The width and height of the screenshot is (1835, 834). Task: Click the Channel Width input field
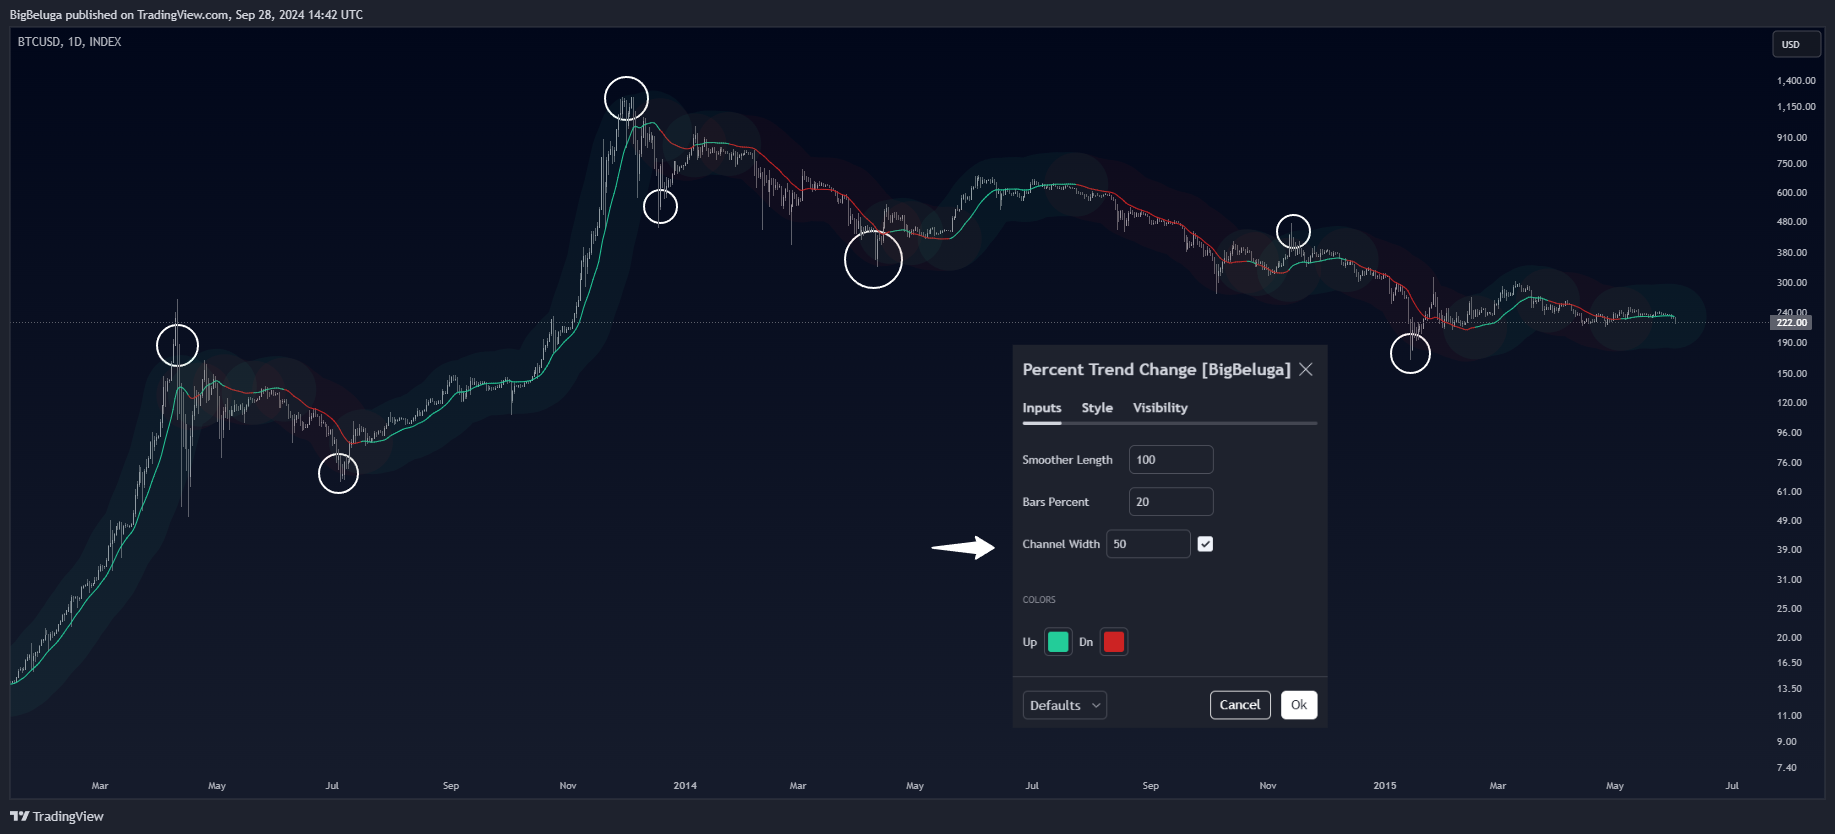pyautogui.click(x=1148, y=544)
